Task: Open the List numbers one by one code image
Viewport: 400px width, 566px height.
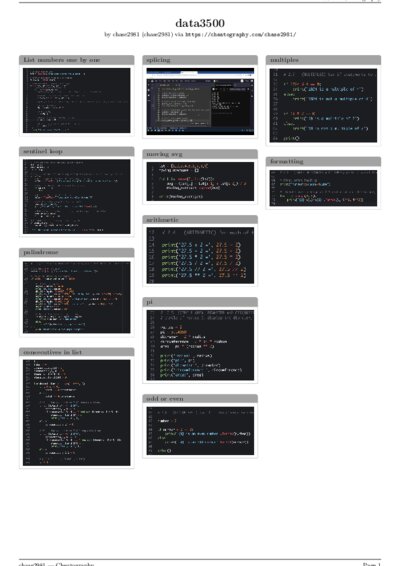Action: (77, 100)
